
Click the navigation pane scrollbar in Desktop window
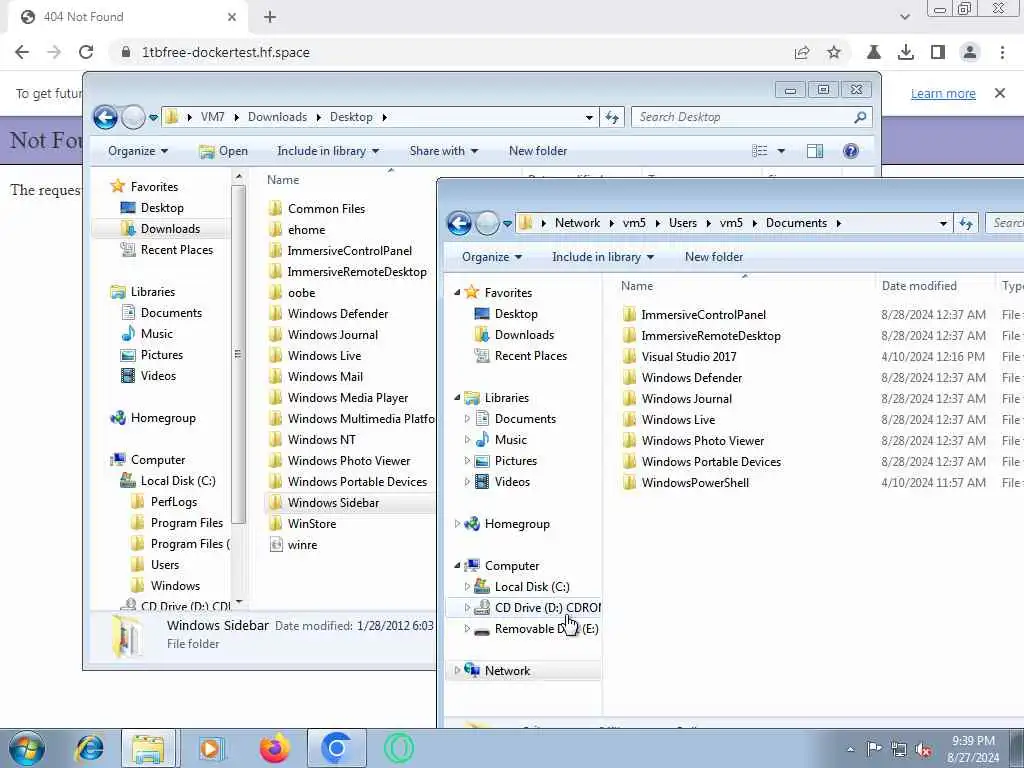[x=238, y=353]
